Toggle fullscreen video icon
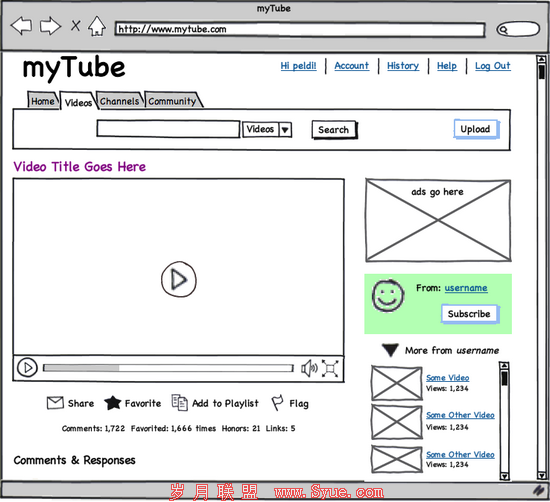The height and width of the screenshot is (502, 550). (x=330, y=368)
